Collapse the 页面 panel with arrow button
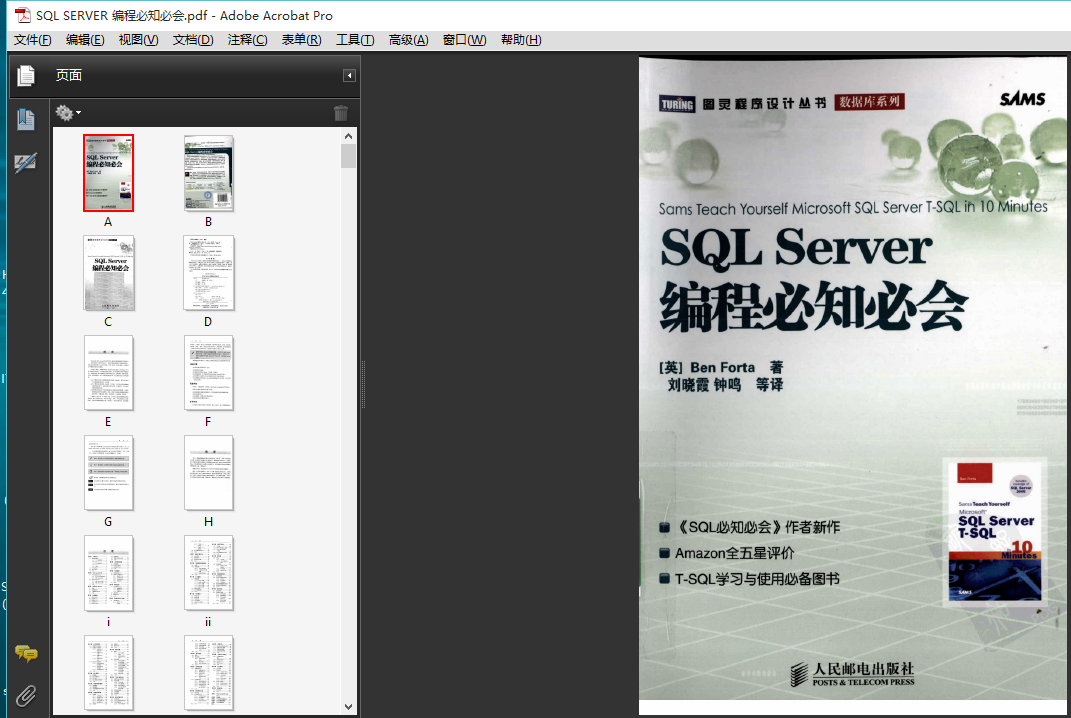The image size is (1071, 718). (349, 75)
